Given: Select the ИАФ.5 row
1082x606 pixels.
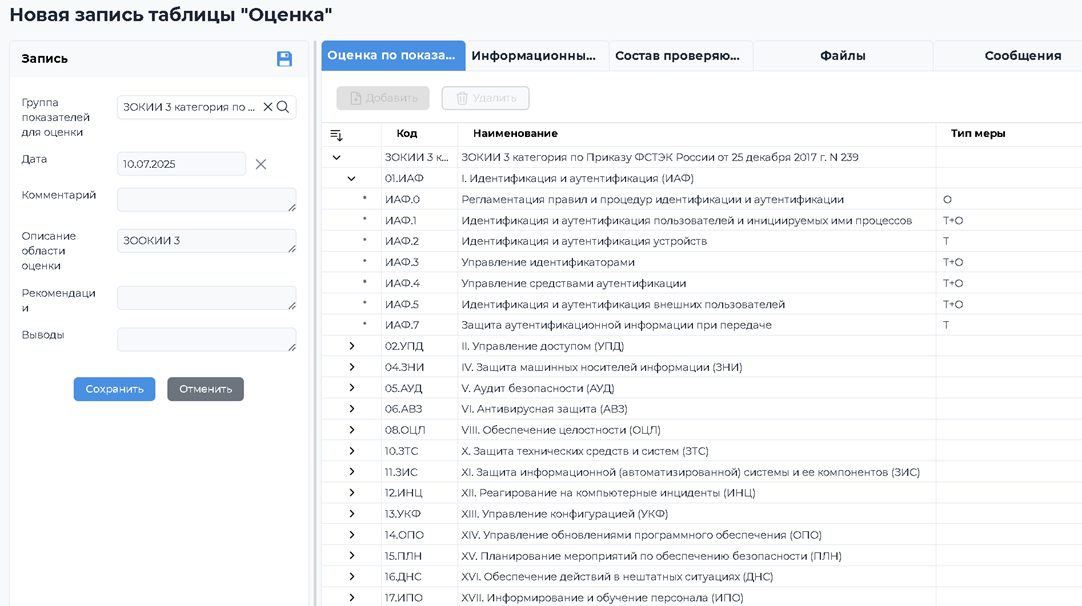Looking at the screenshot, I should point(702,304).
